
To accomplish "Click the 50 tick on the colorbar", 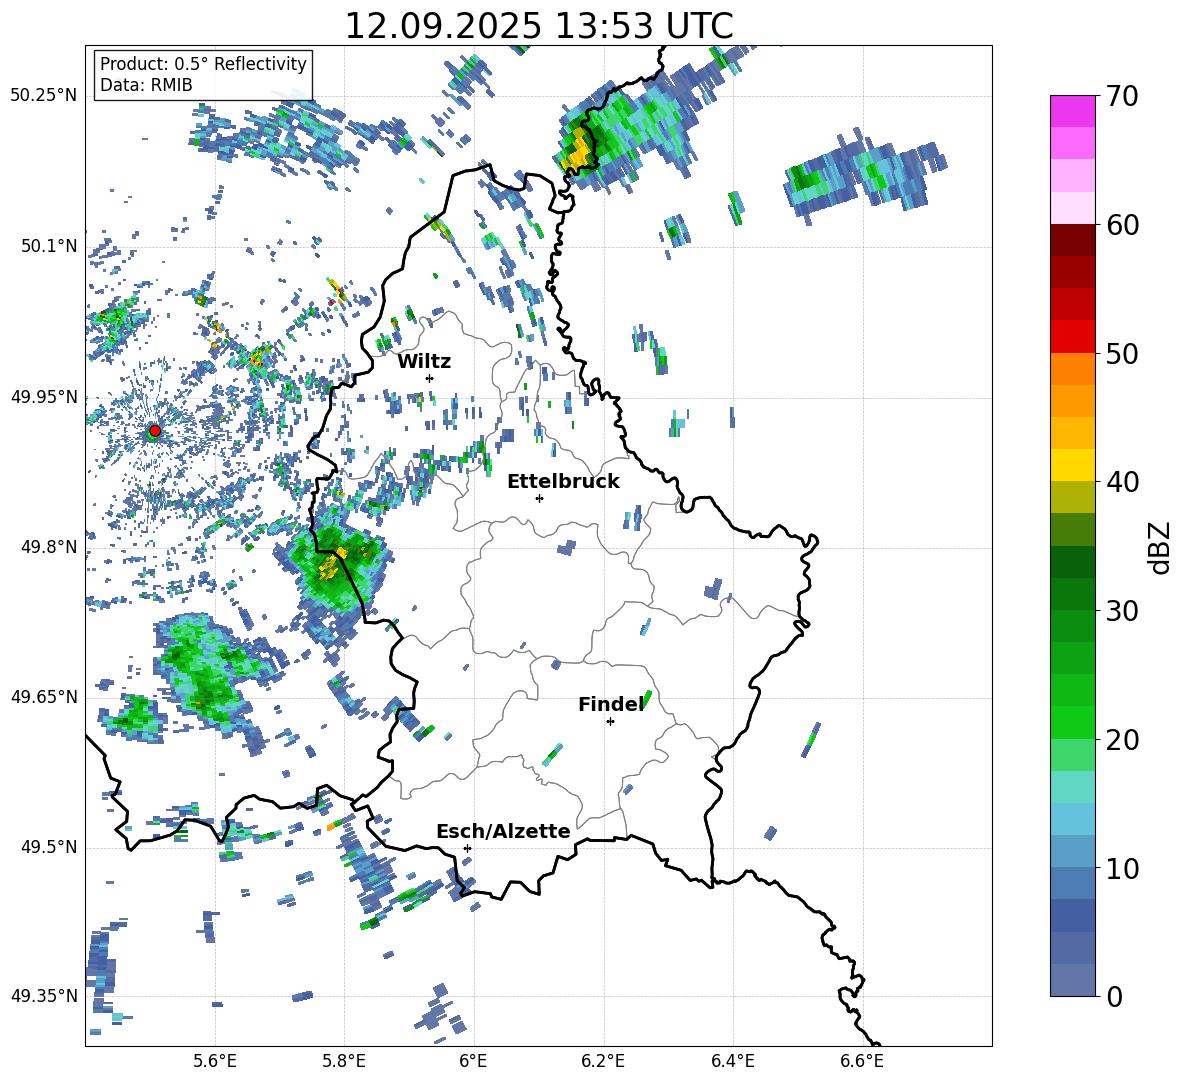I will [1123, 353].
